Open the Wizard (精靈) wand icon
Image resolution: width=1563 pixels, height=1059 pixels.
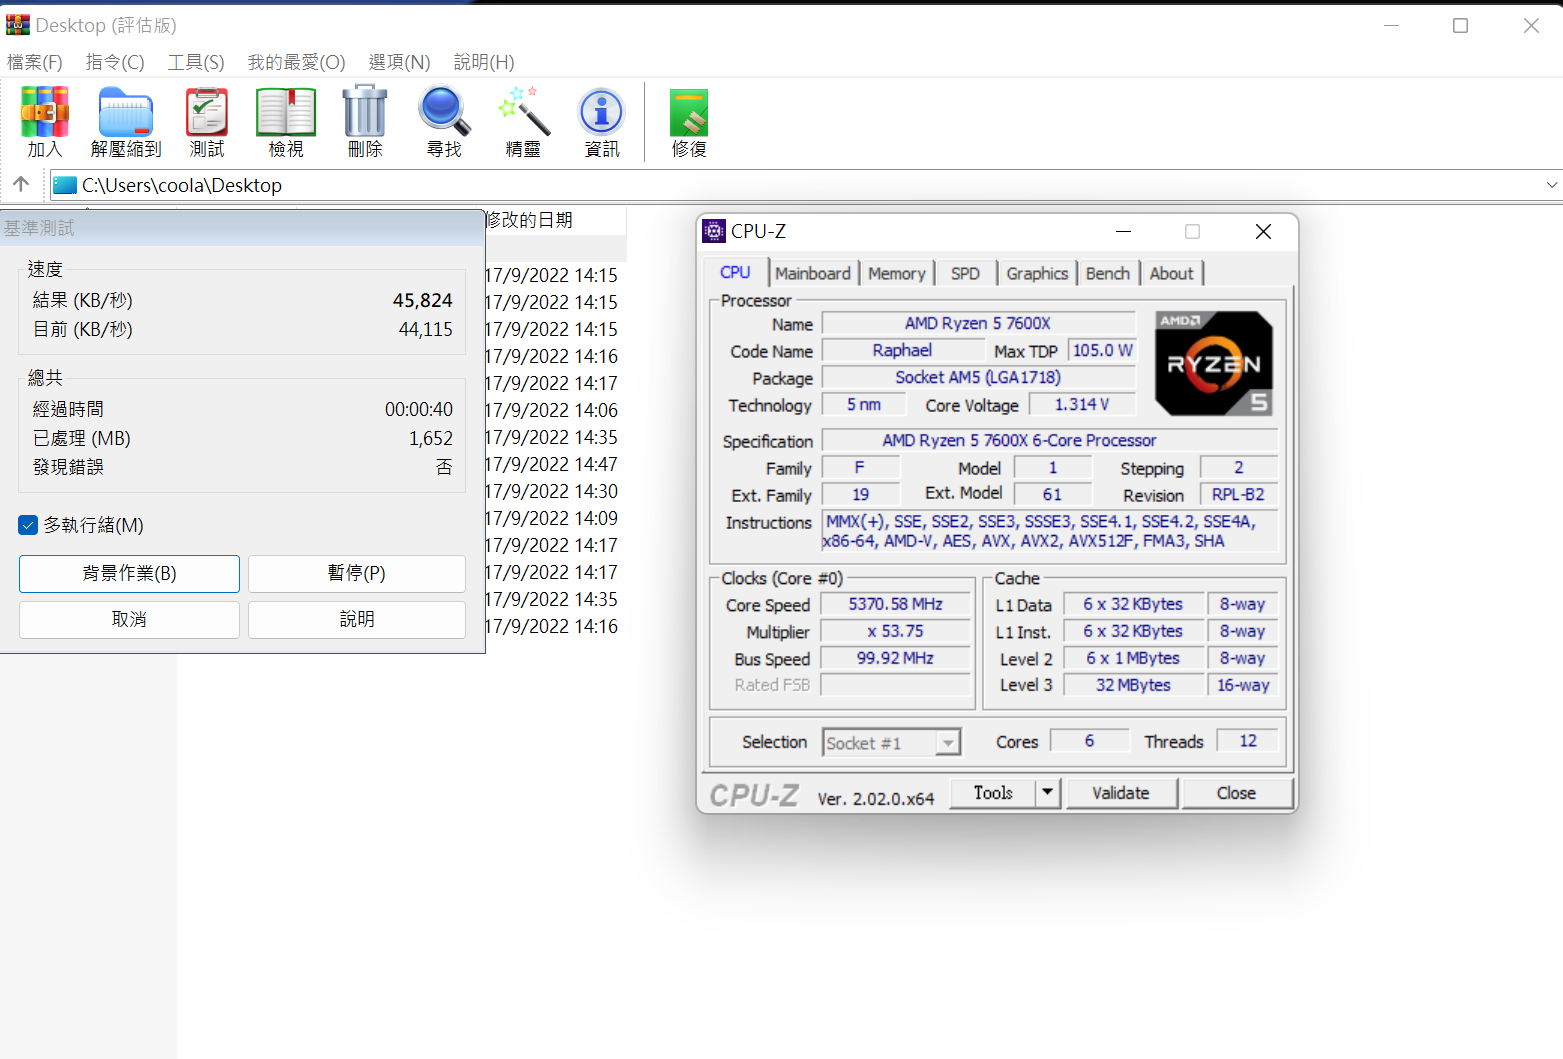click(524, 111)
